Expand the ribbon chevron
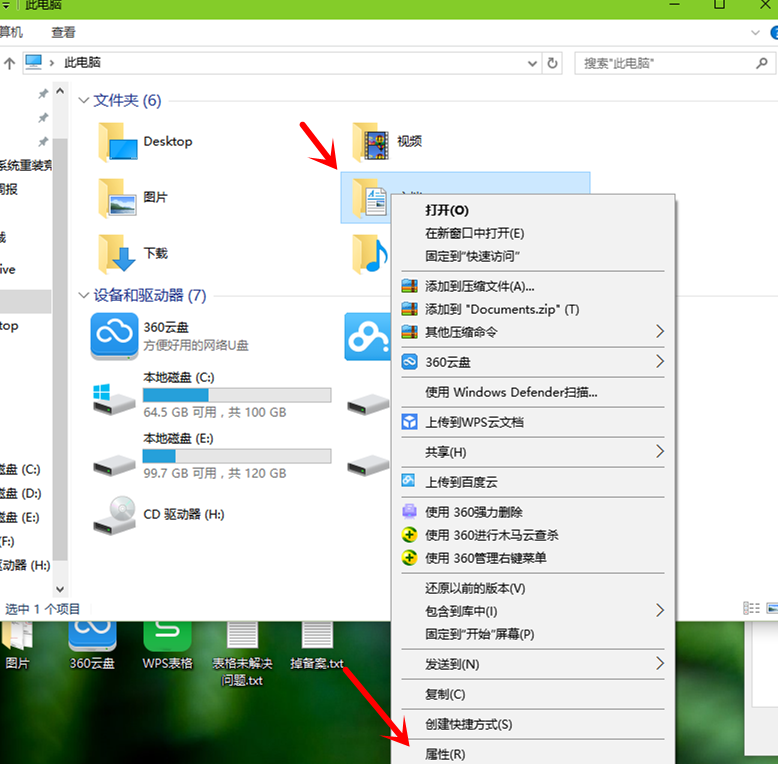This screenshot has width=778, height=764. (755, 33)
